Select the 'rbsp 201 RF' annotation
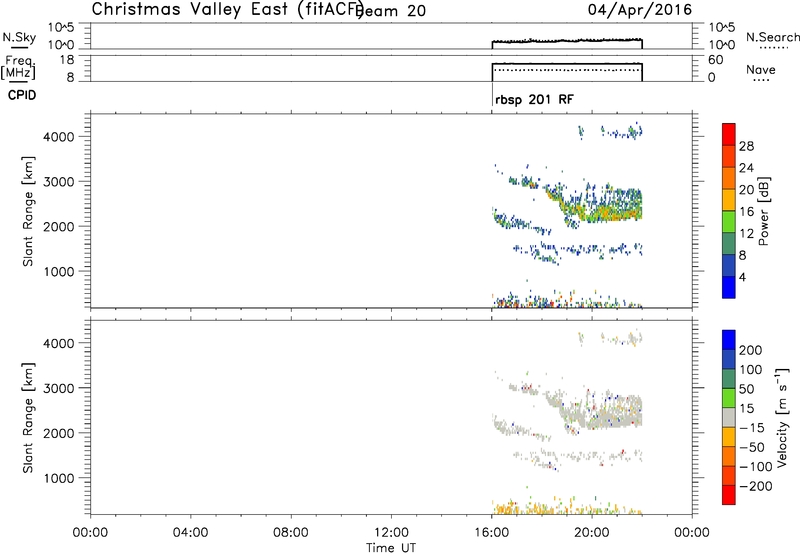800x554 pixels. pyautogui.click(x=534, y=99)
